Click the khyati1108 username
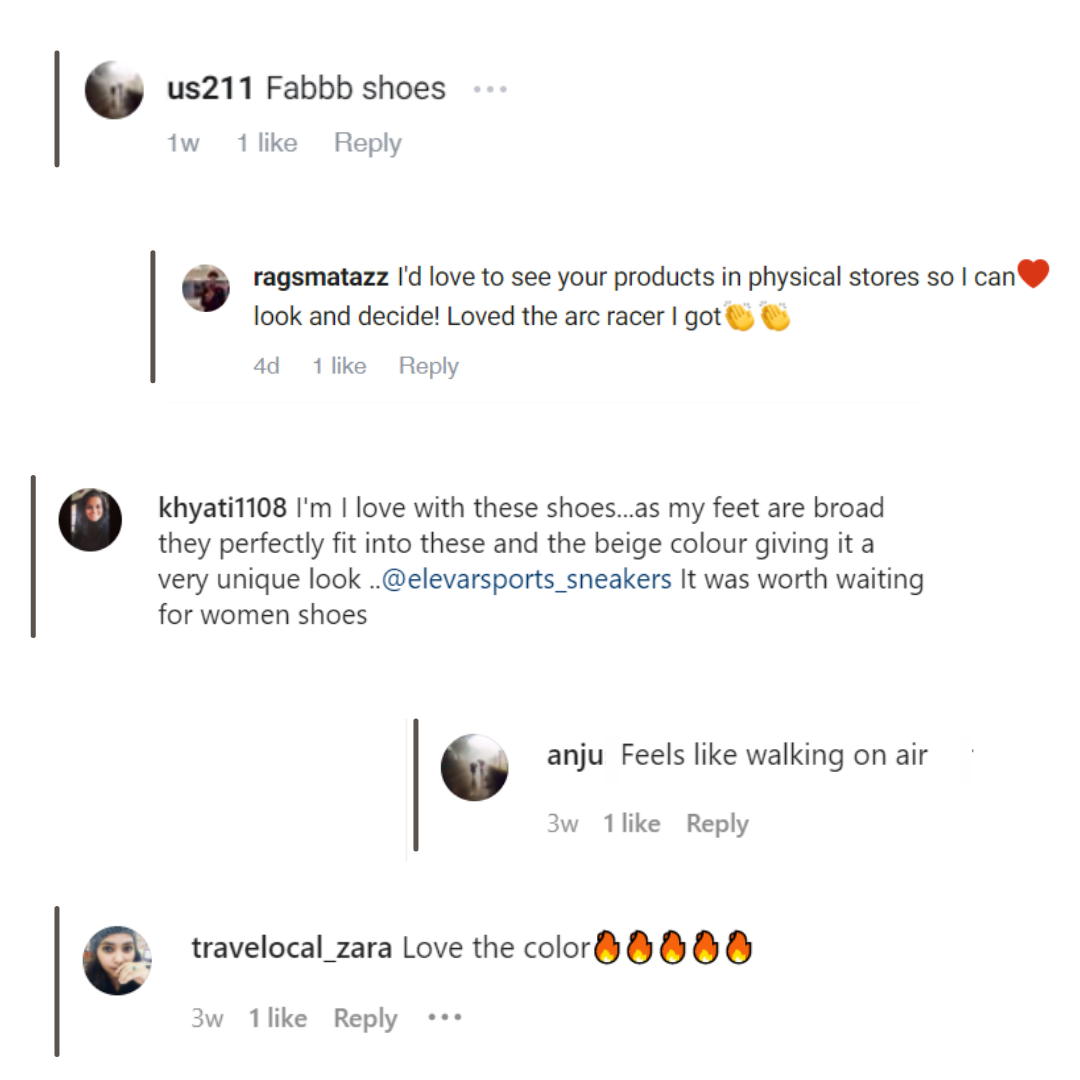This screenshot has height=1080, width=1080. (x=223, y=508)
